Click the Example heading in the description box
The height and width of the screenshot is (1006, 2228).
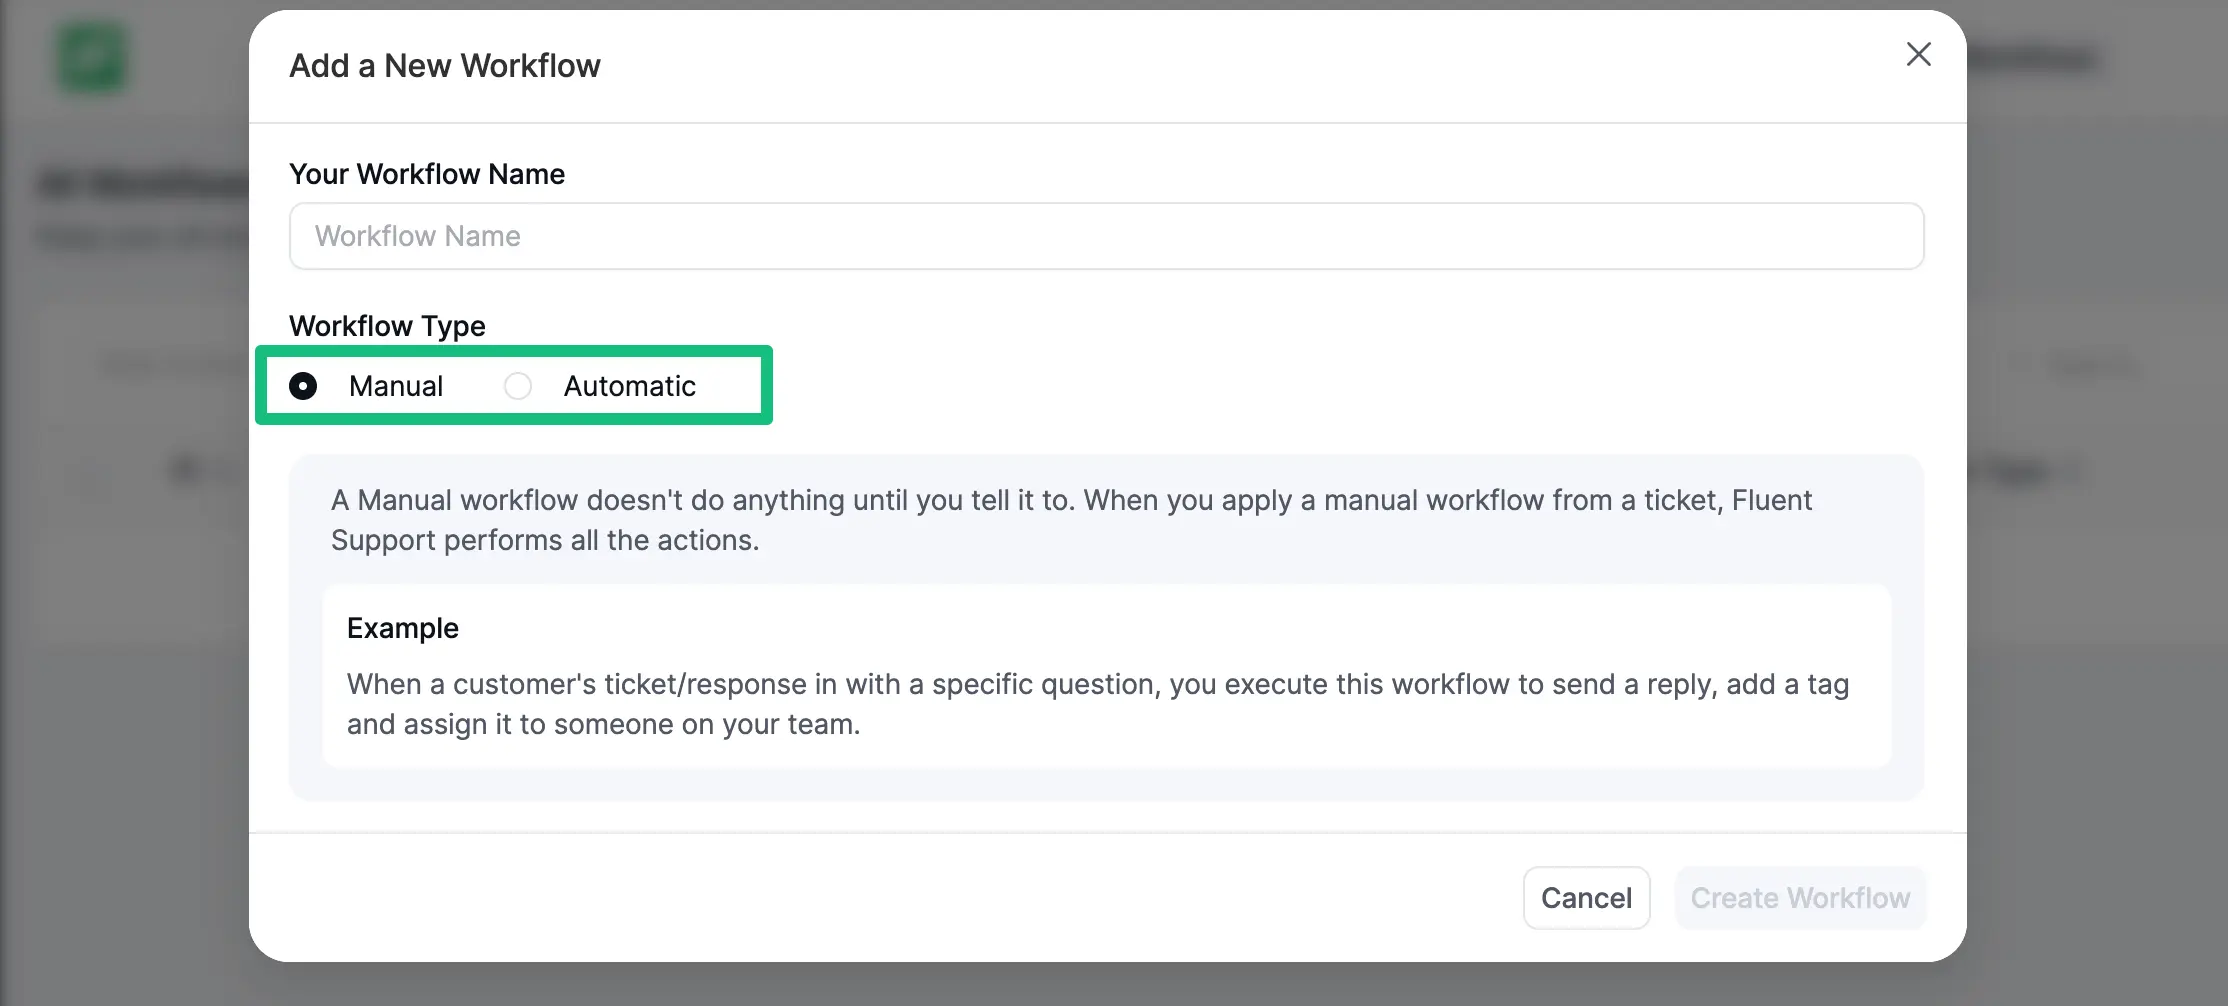402,627
